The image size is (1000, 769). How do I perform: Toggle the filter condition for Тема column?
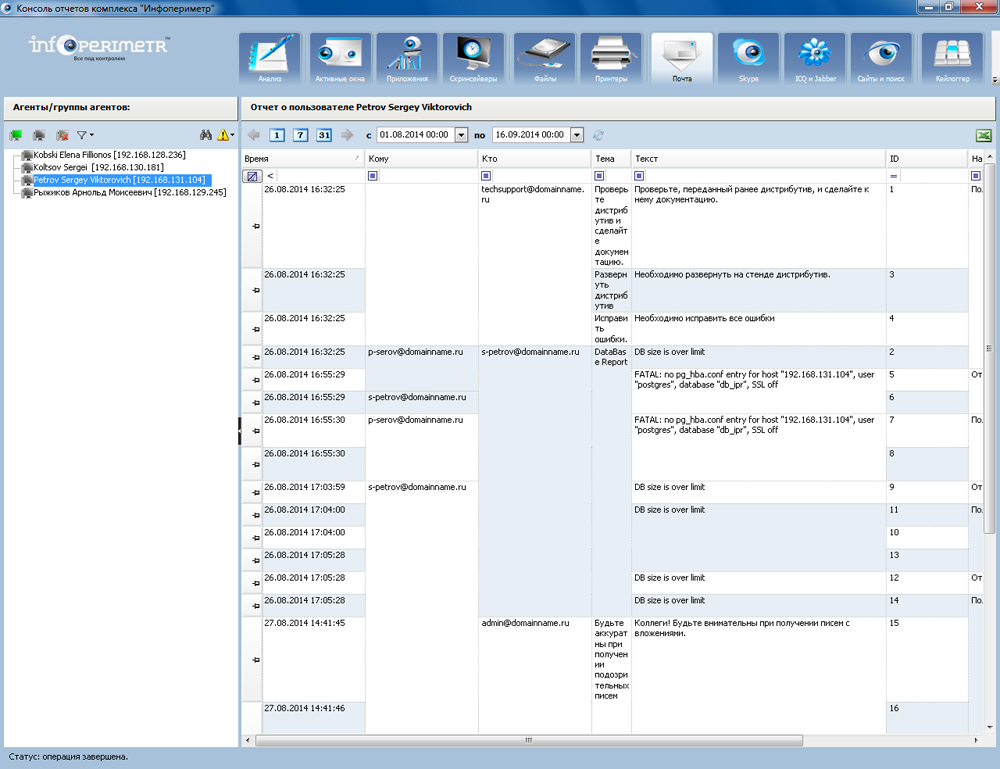click(599, 176)
